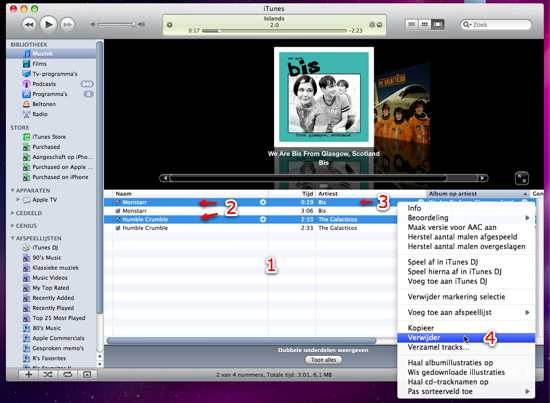Open Pas sorteerveld toe submenu

pos(466,391)
